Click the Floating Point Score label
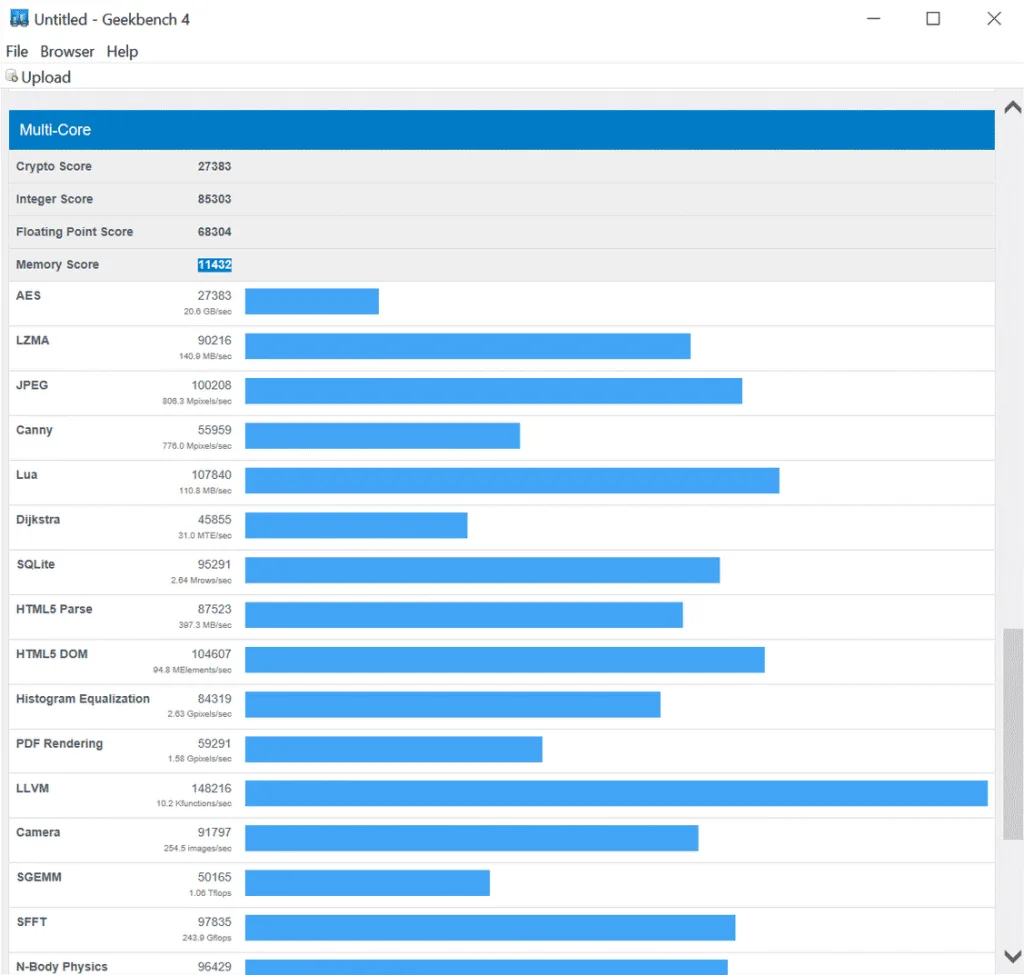Screen dimensions: 1024x975 click(74, 232)
